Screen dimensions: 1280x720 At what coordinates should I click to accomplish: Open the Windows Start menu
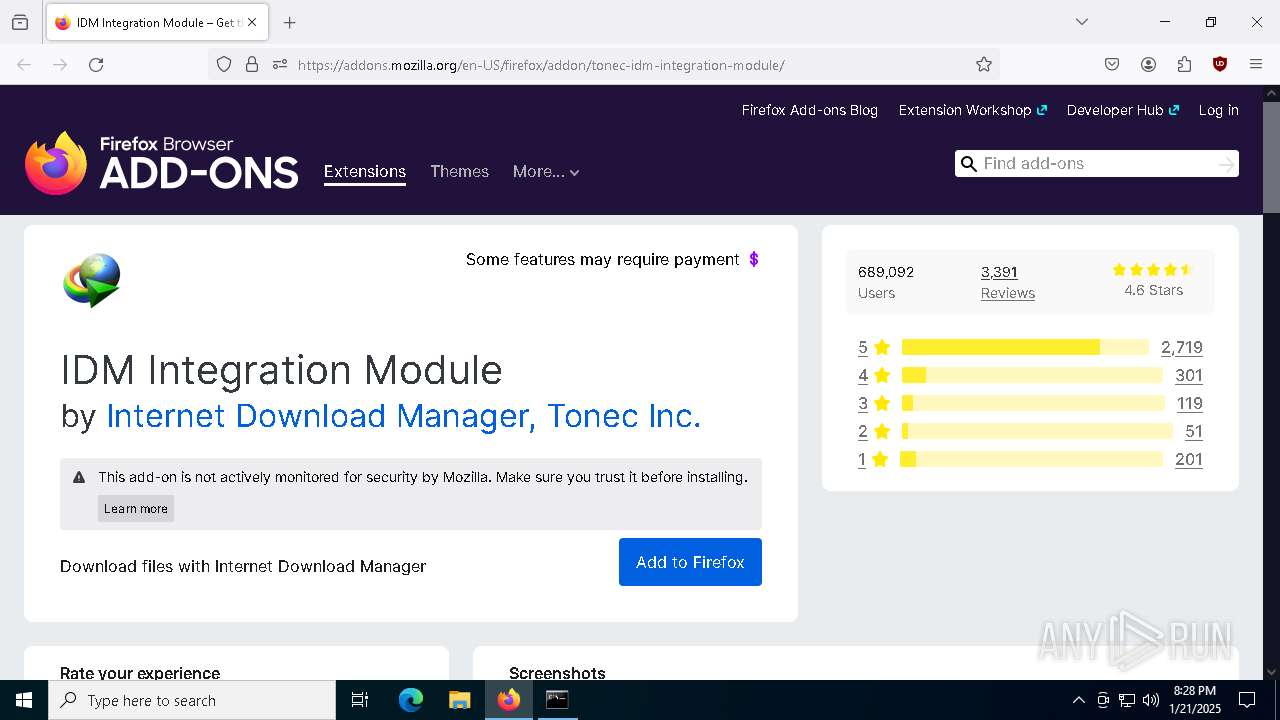point(24,700)
